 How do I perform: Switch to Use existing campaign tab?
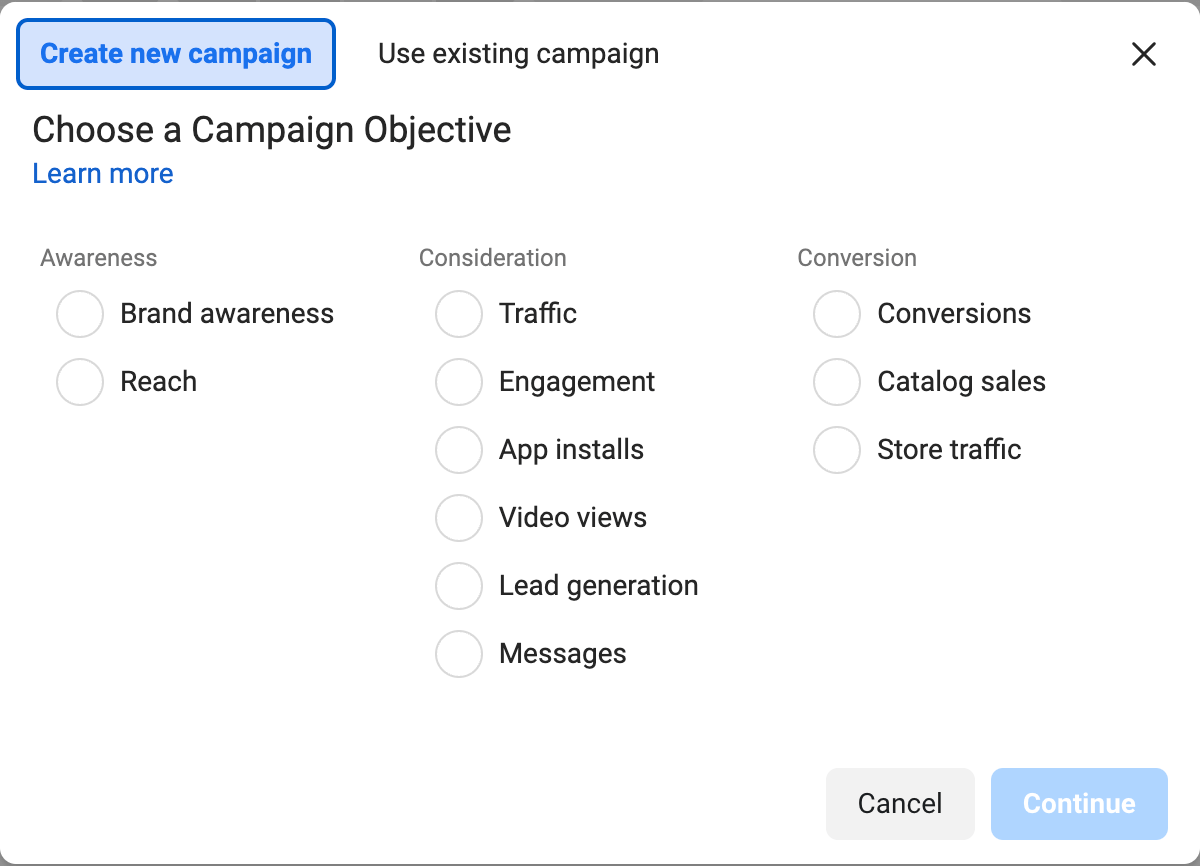518,54
